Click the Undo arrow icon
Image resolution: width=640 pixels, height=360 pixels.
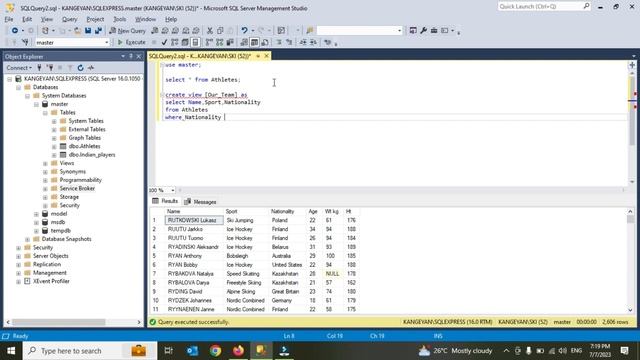(244, 31)
